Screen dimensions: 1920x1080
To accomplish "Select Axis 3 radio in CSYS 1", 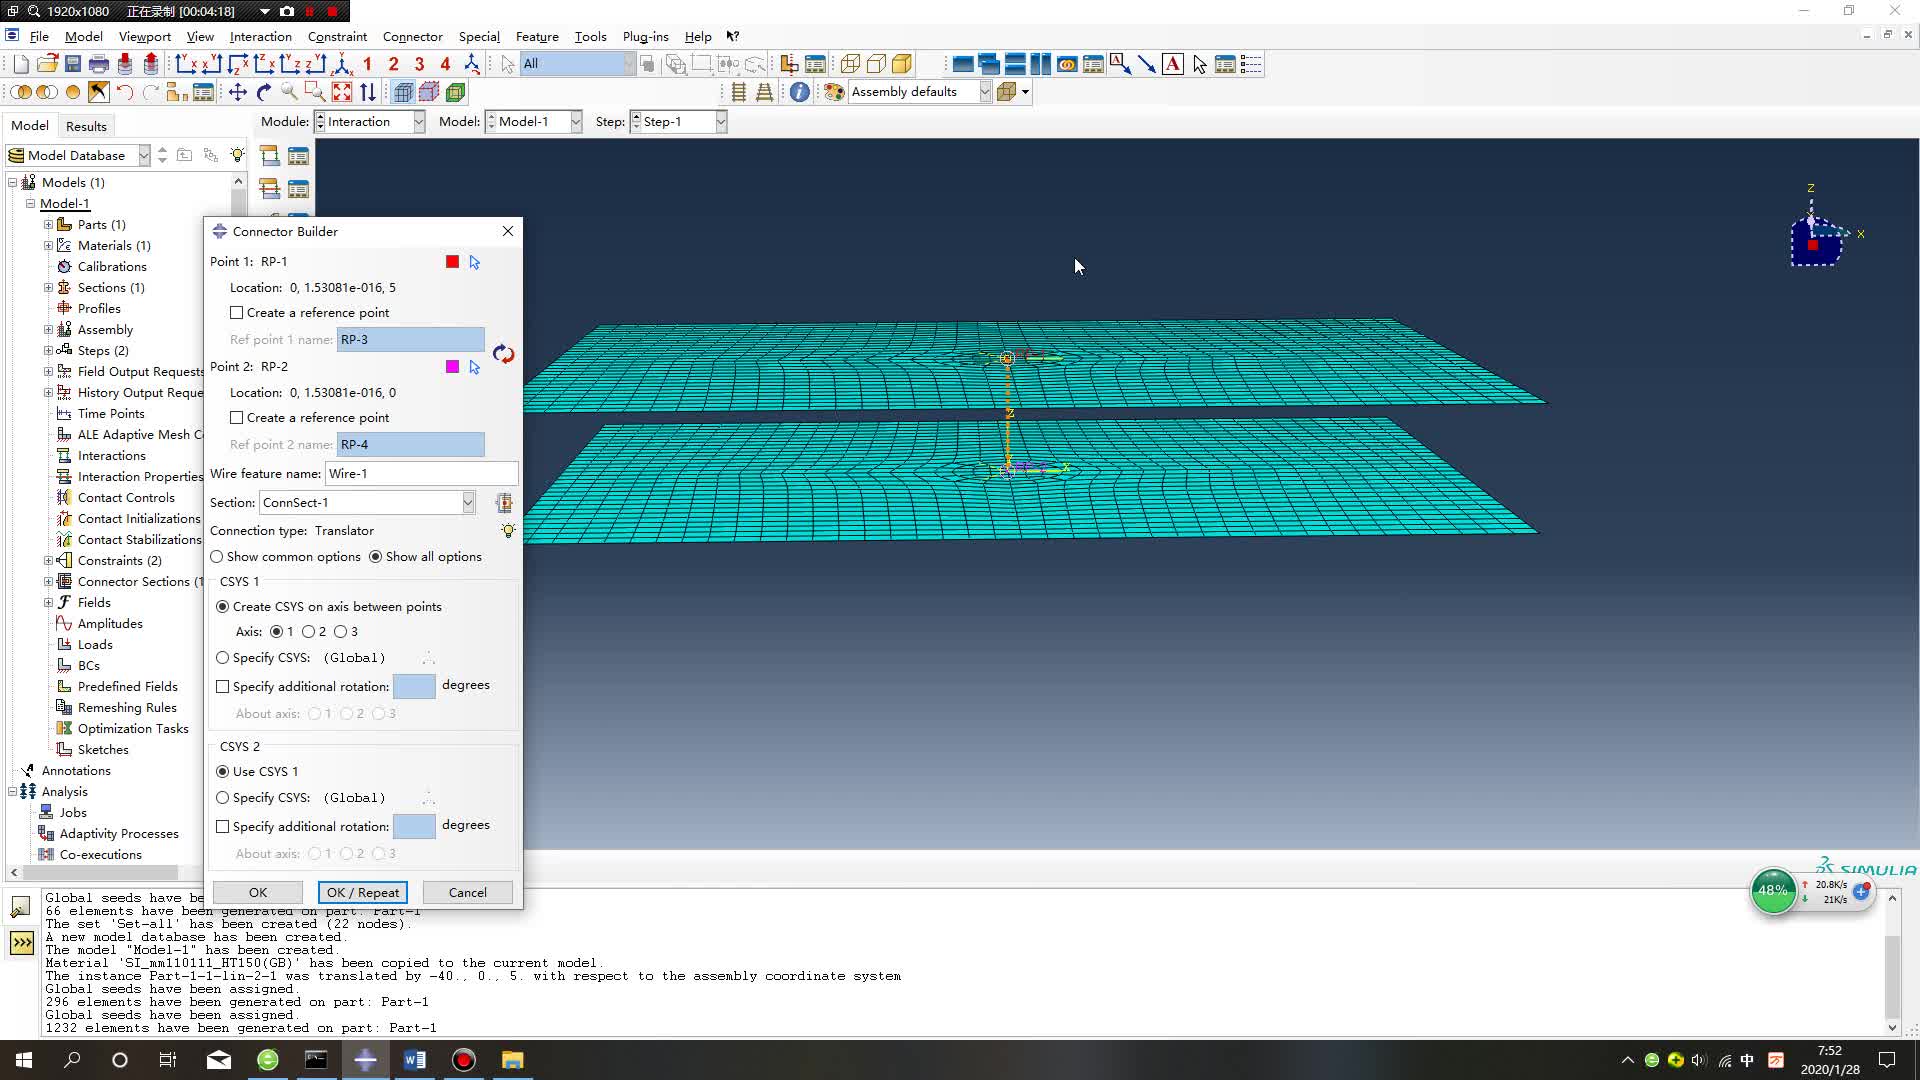I will coord(341,632).
